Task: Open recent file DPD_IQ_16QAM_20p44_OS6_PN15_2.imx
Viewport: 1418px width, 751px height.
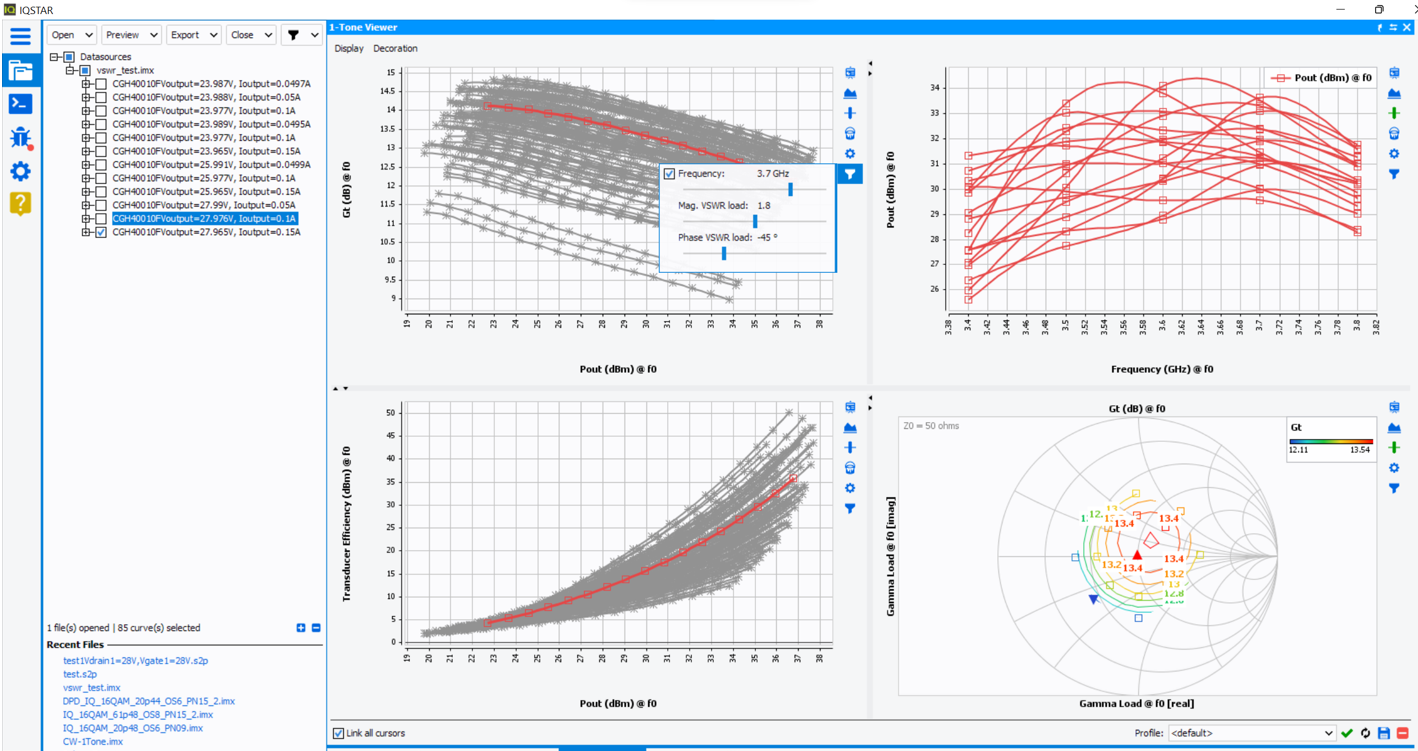Action: pyautogui.click(x=149, y=701)
